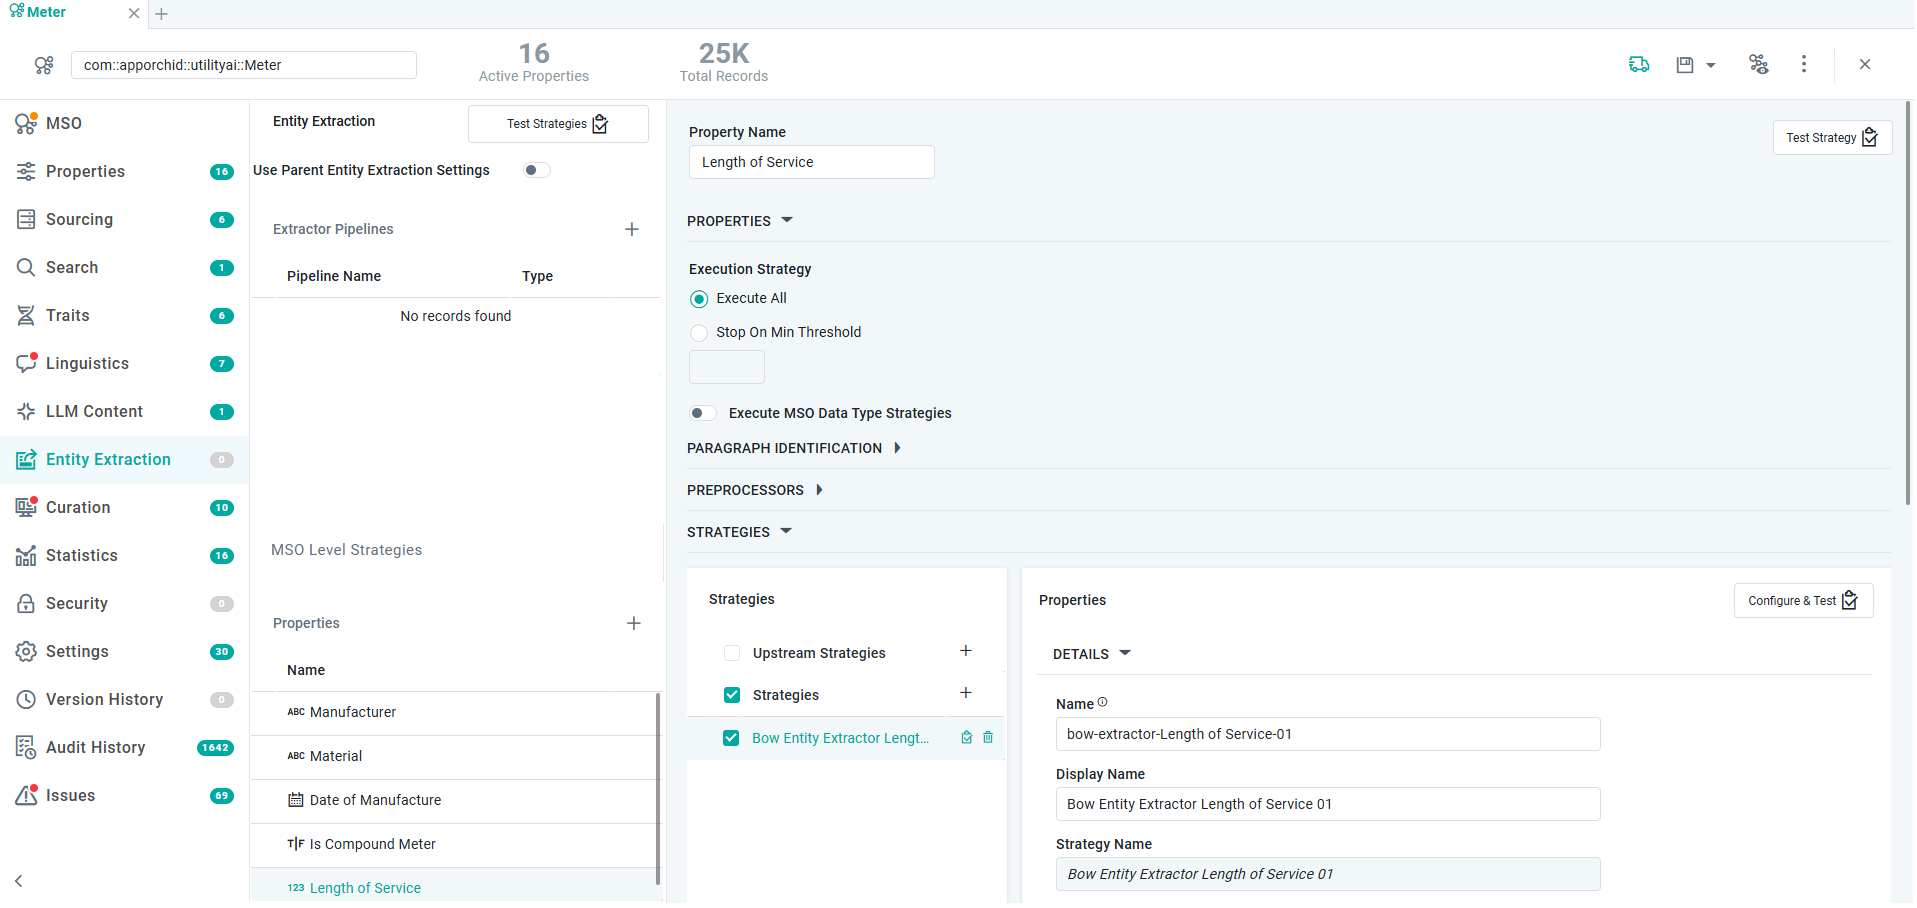Enable Execute MSO Data Type Strategies
Screen dimensions: 1917x908
pos(702,413)
